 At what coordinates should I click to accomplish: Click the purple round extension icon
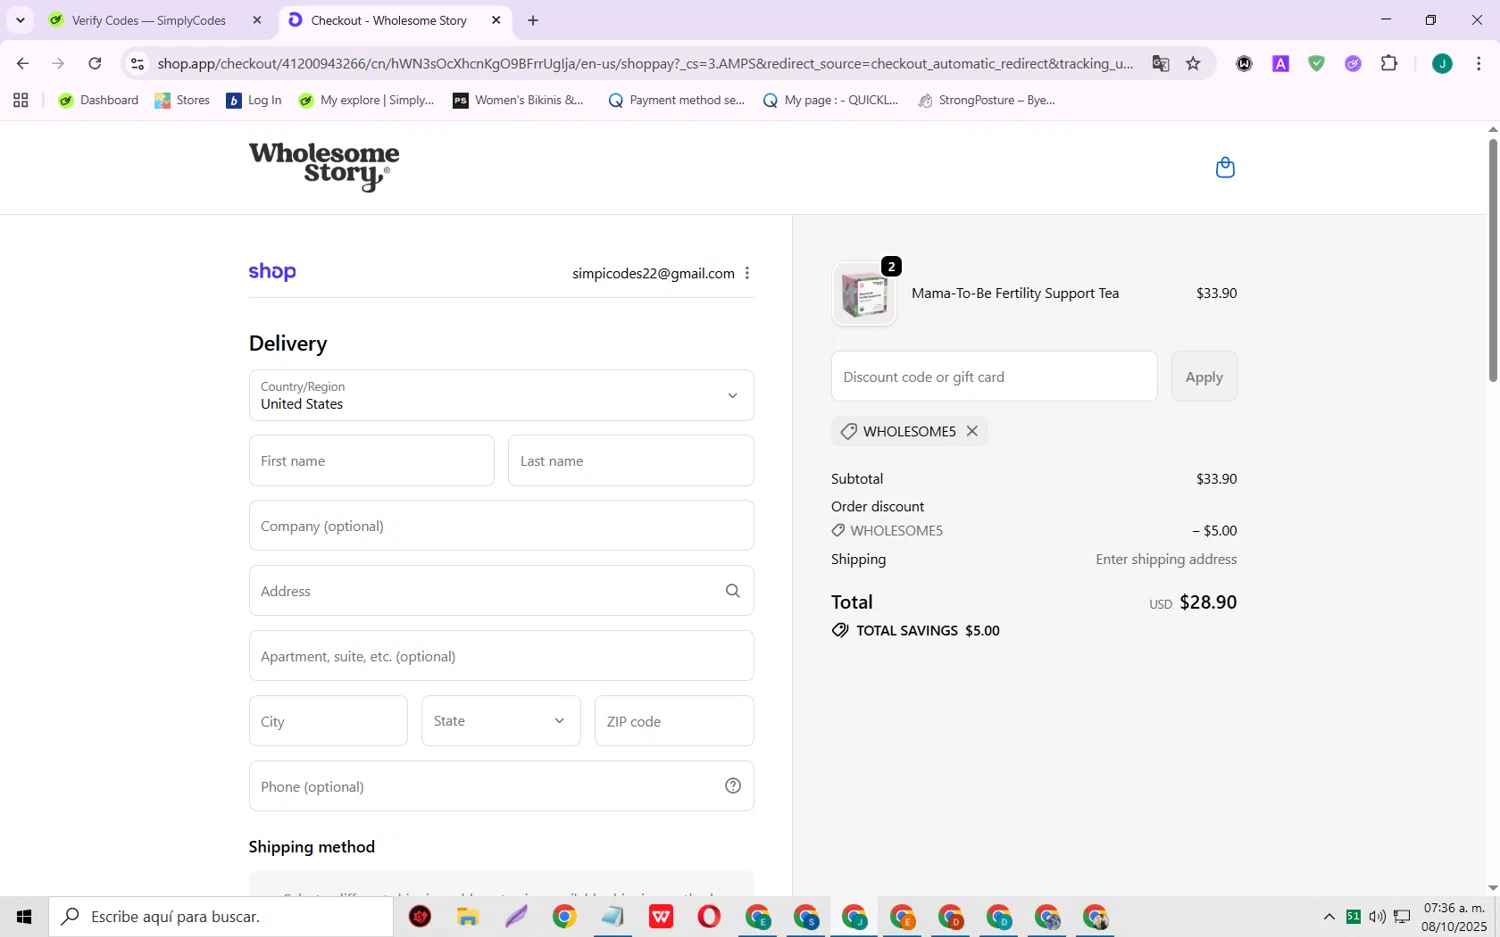1353,63
